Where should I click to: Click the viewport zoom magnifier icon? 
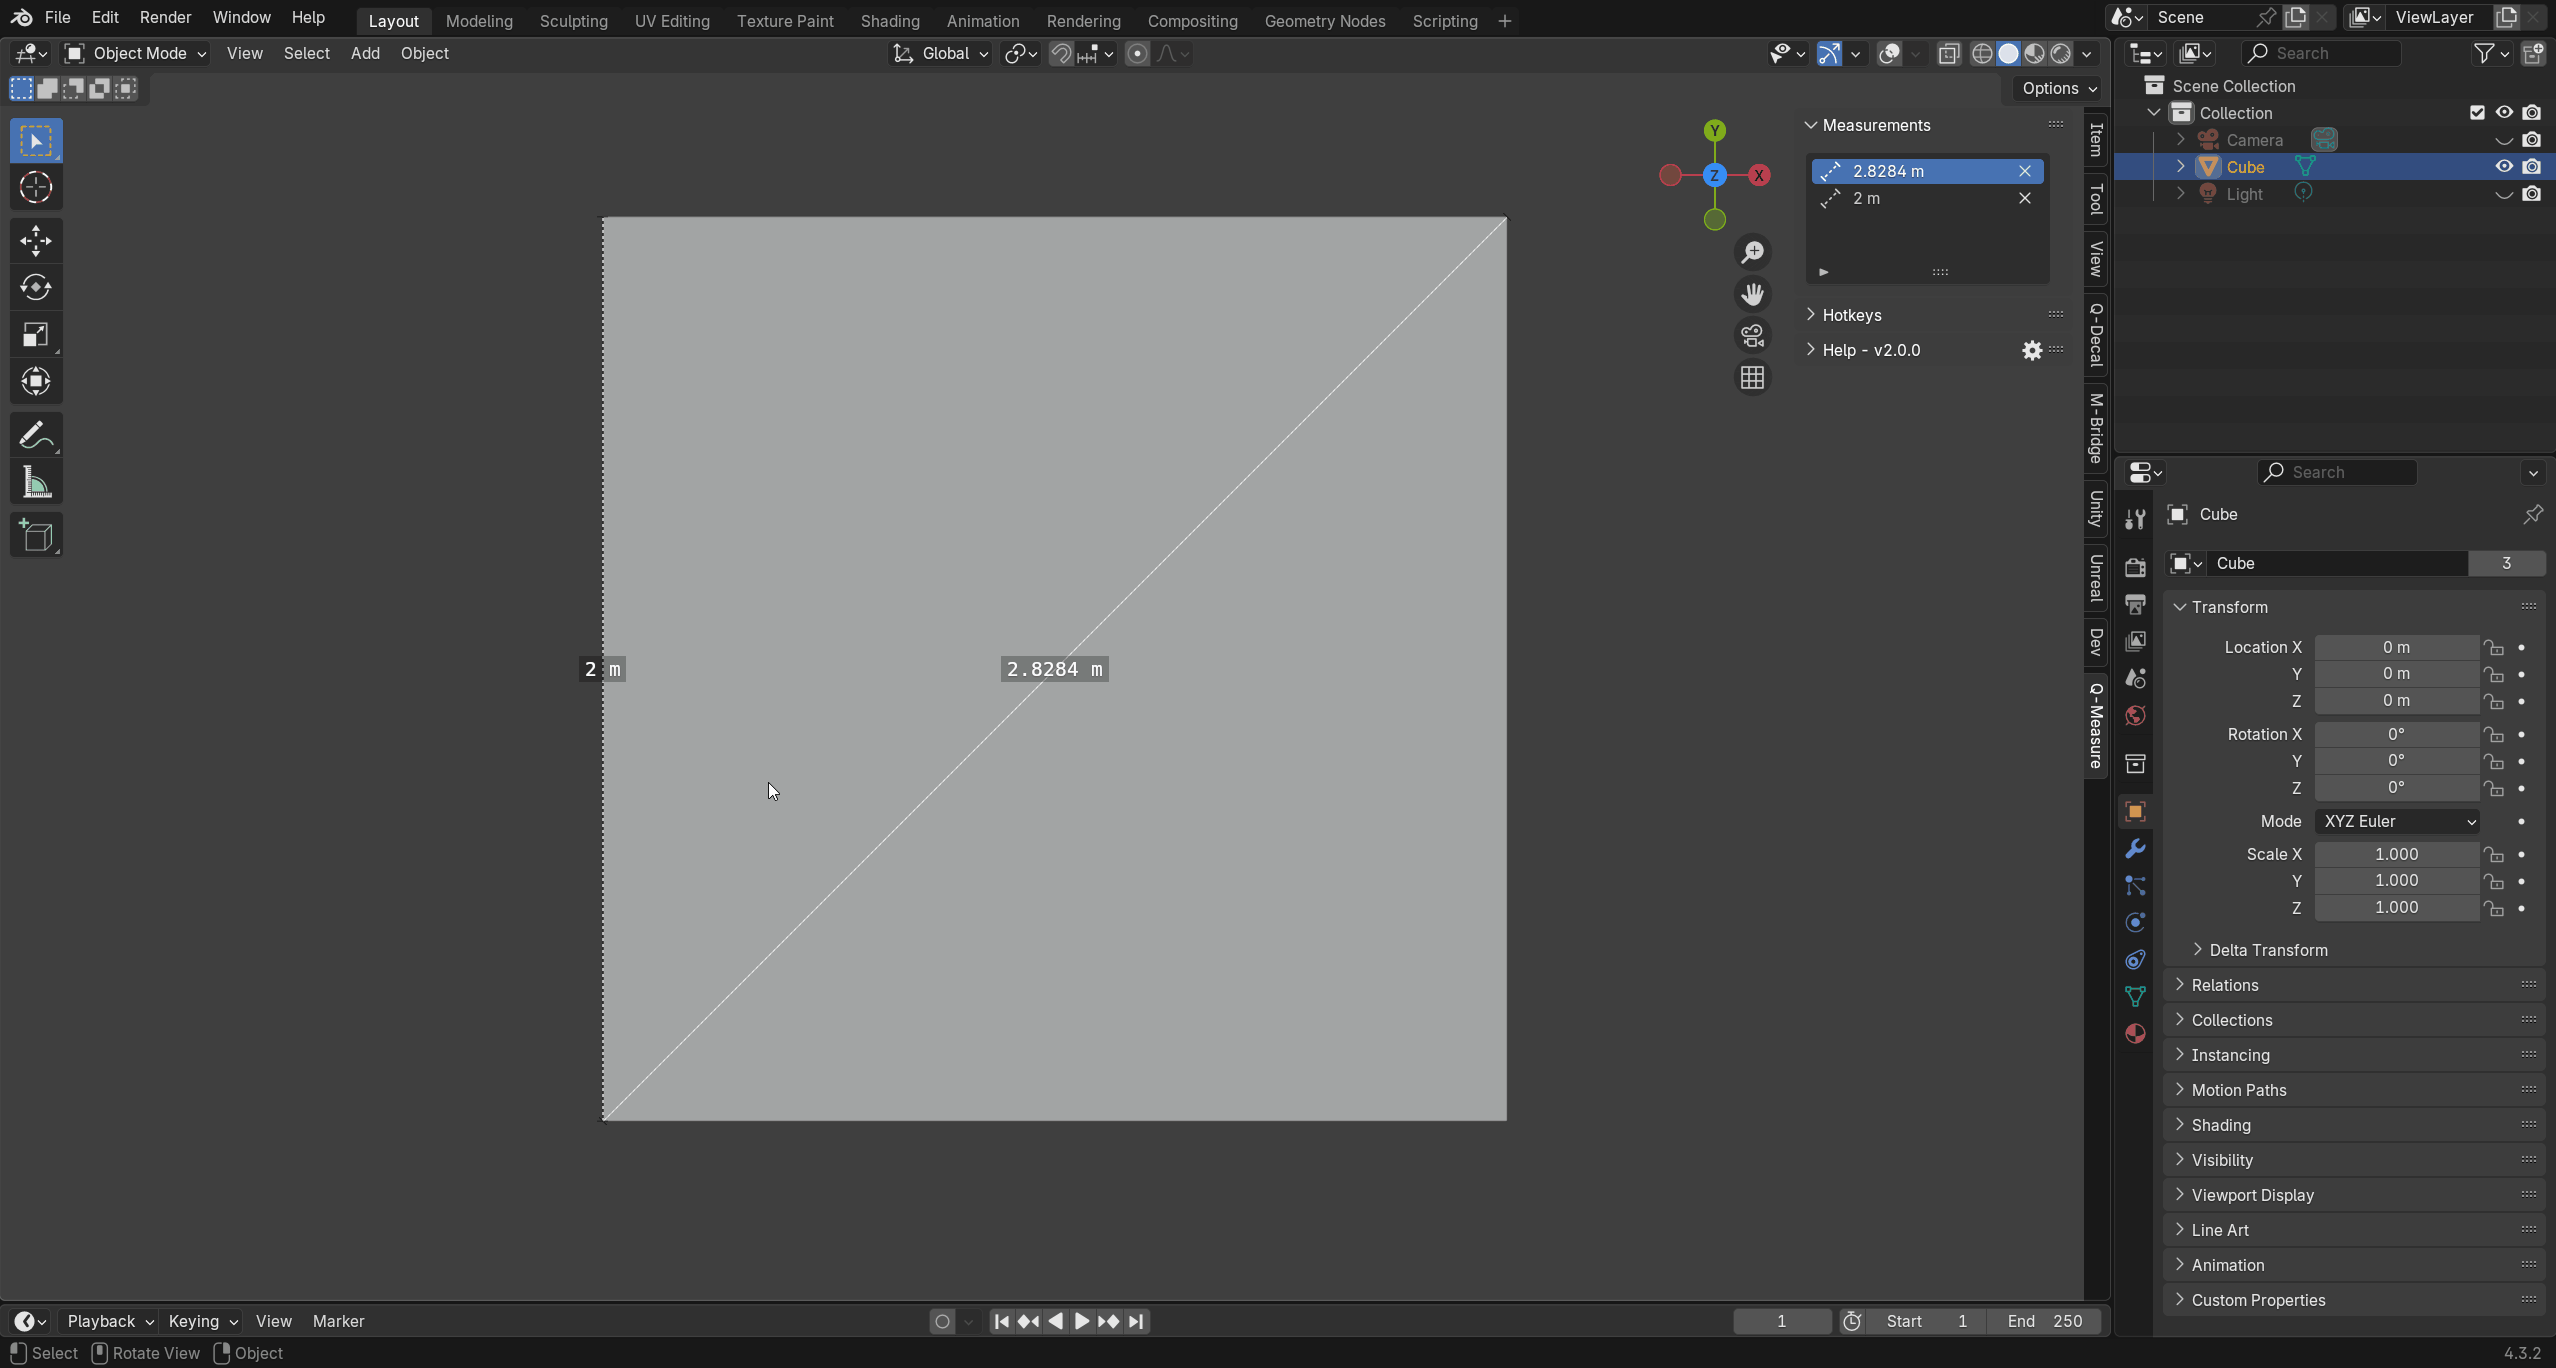pos(1752,252)
